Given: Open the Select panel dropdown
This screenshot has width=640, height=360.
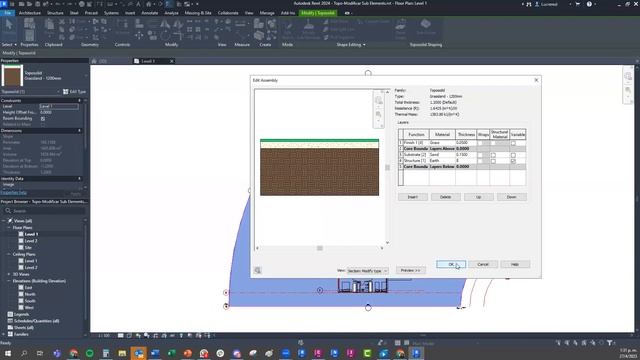Looking at the screenshot, I should tap(9, 44).
